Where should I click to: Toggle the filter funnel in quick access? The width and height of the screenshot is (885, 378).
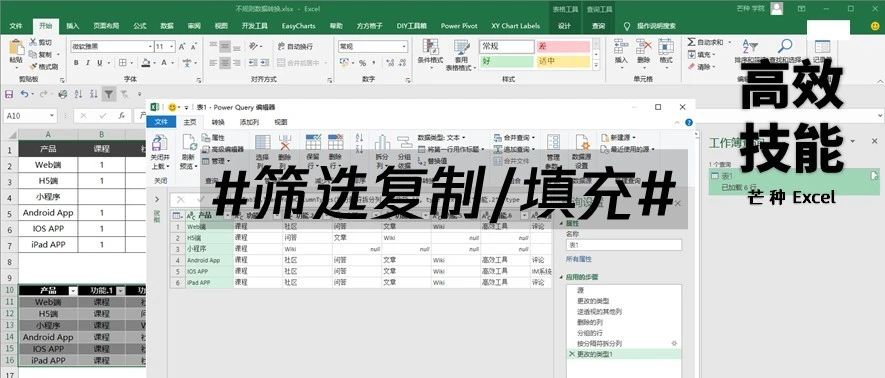108,94
